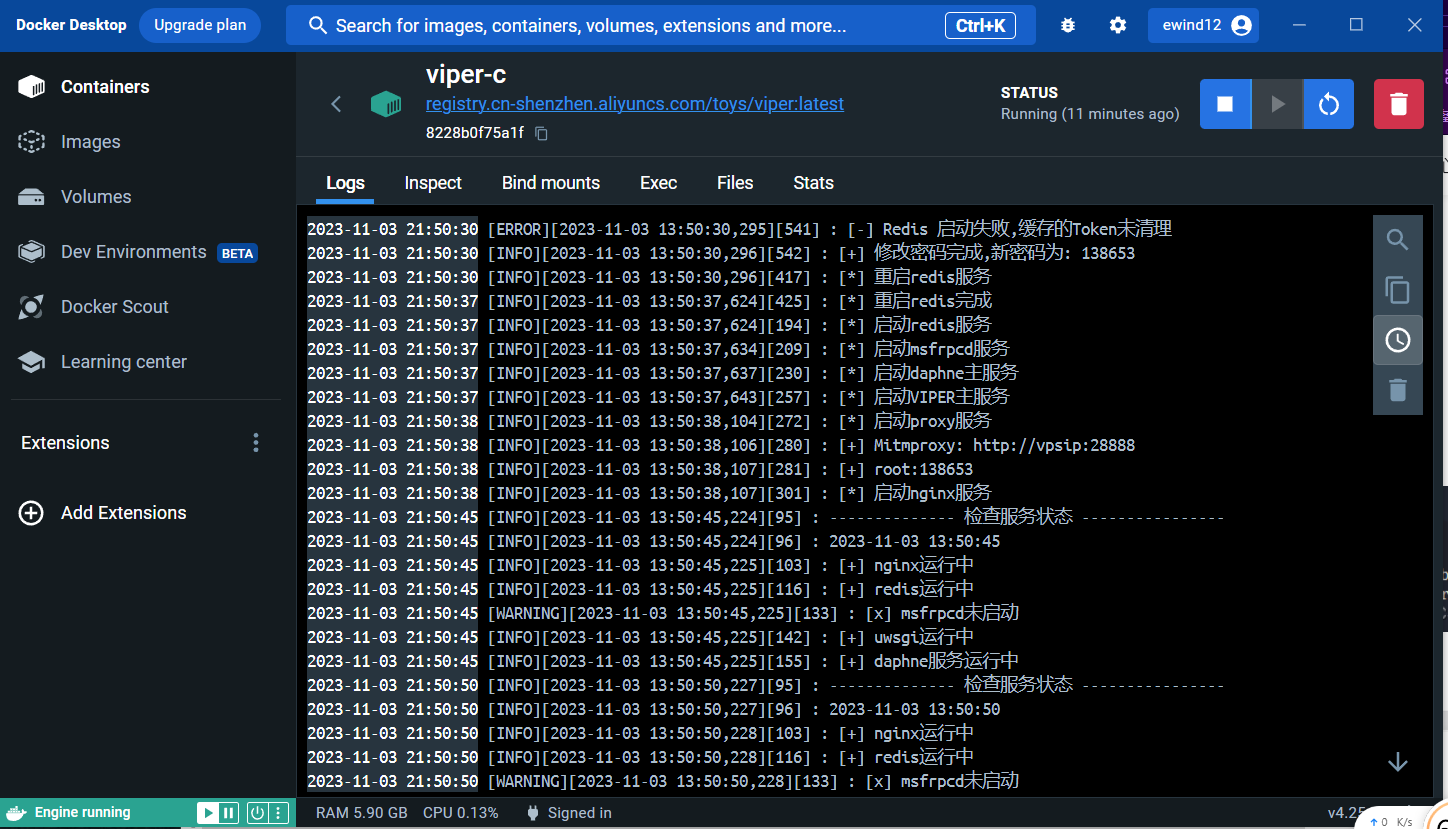Click the Extensions heading

pyautogui.click(x=65, y=443)
